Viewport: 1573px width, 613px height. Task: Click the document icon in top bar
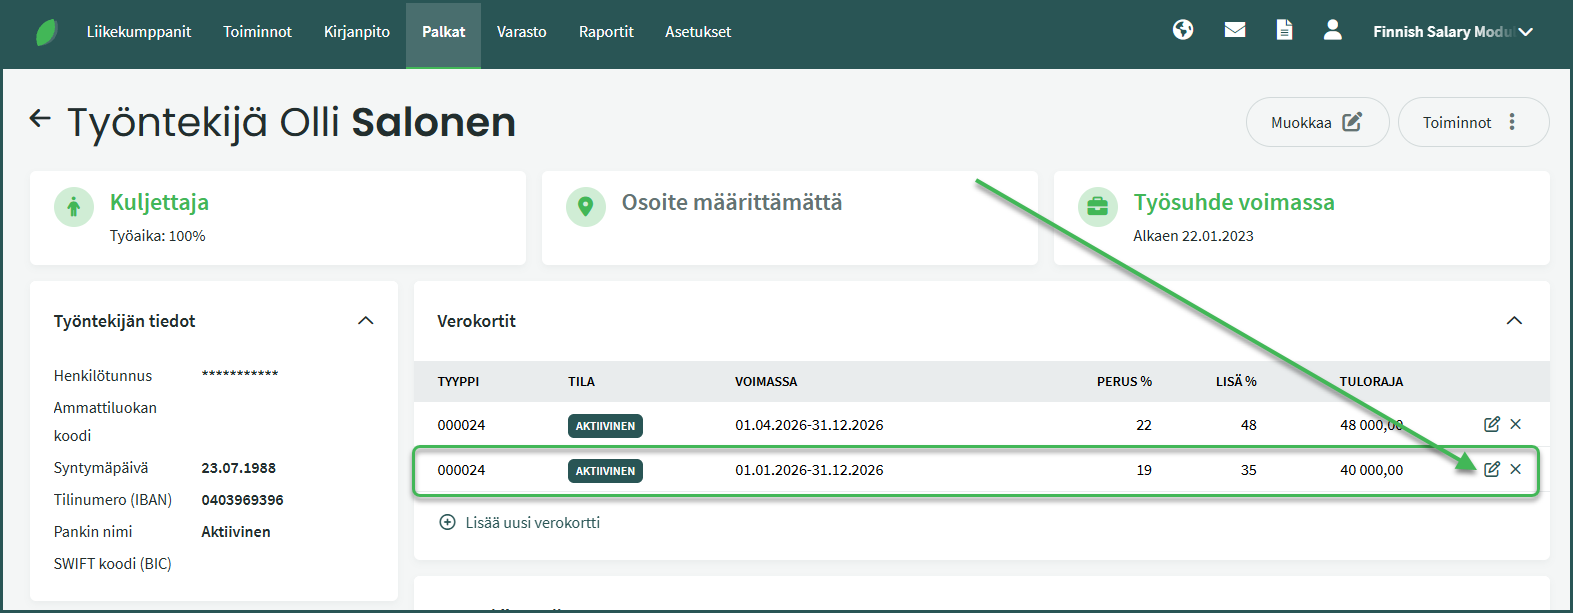[1284, 30]
